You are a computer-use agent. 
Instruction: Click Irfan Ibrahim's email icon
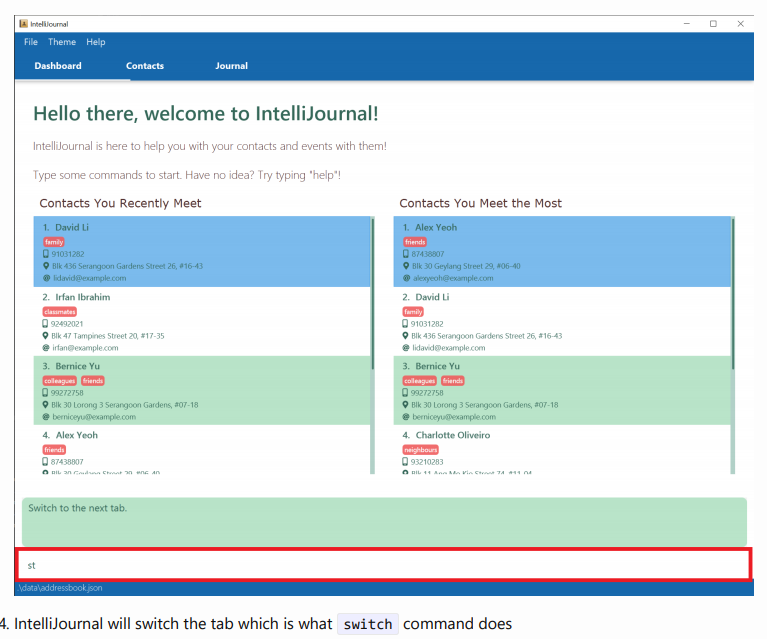click(46, 347)
